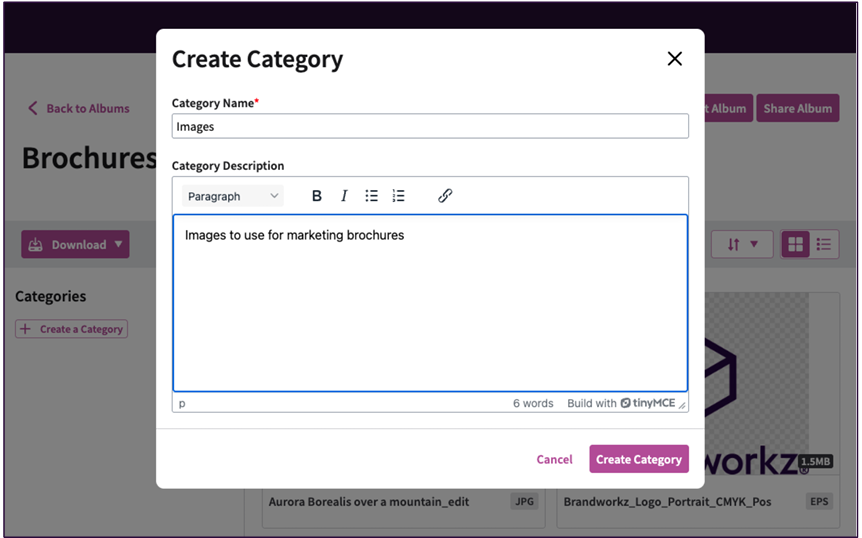Go back to Albums

coord(78,109)
